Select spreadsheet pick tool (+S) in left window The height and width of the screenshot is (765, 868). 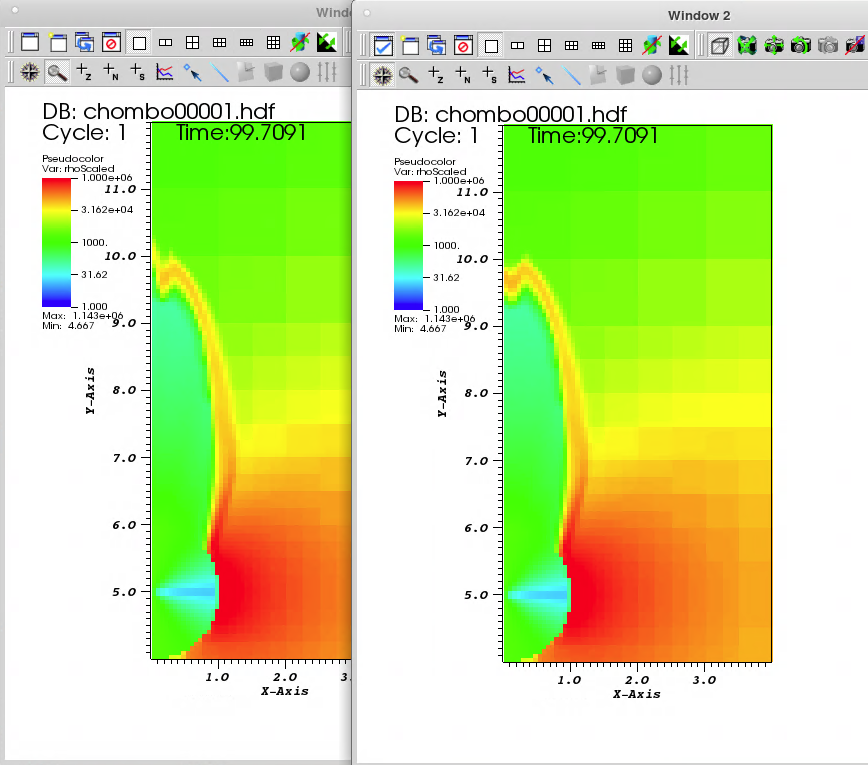coord(138,72)
